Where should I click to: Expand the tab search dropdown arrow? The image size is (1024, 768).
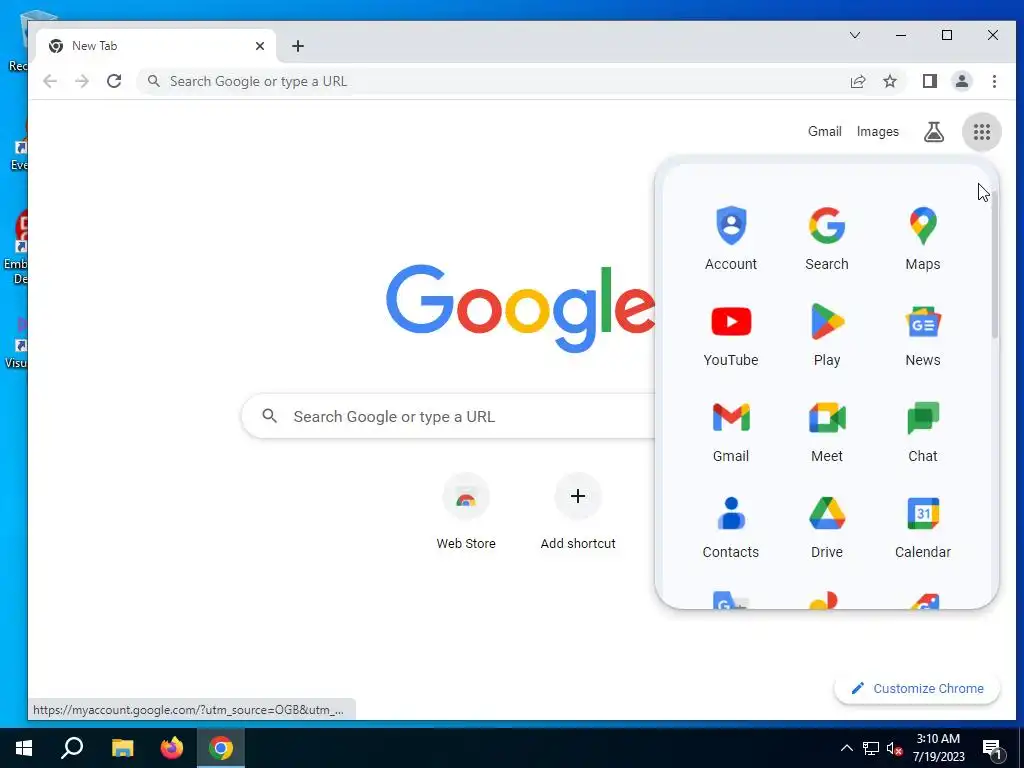tap(854, 35)
